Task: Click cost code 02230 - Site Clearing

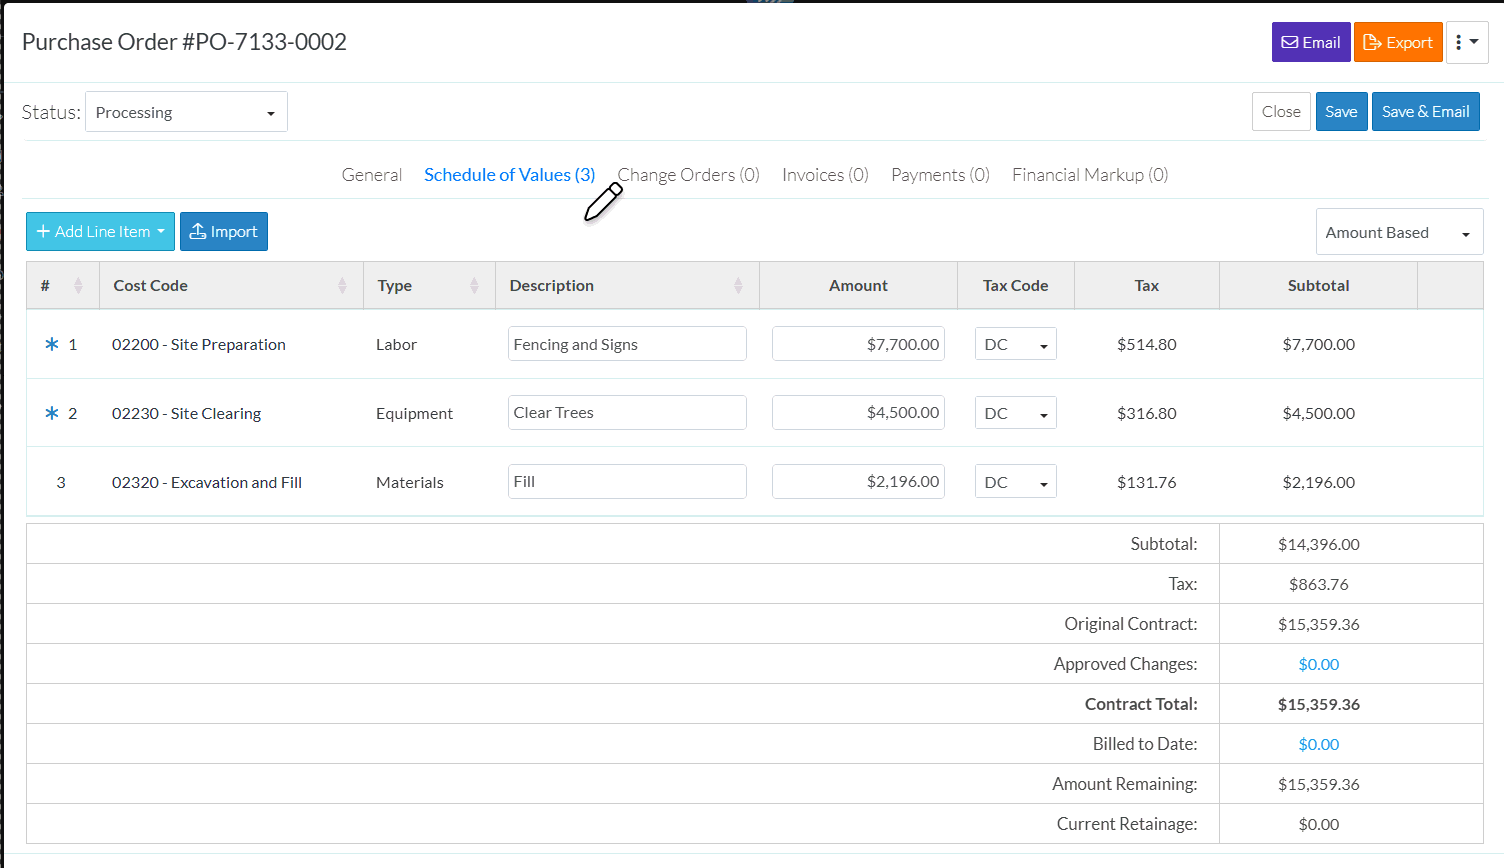Action: pyautogui.click(x=186, y=413)
